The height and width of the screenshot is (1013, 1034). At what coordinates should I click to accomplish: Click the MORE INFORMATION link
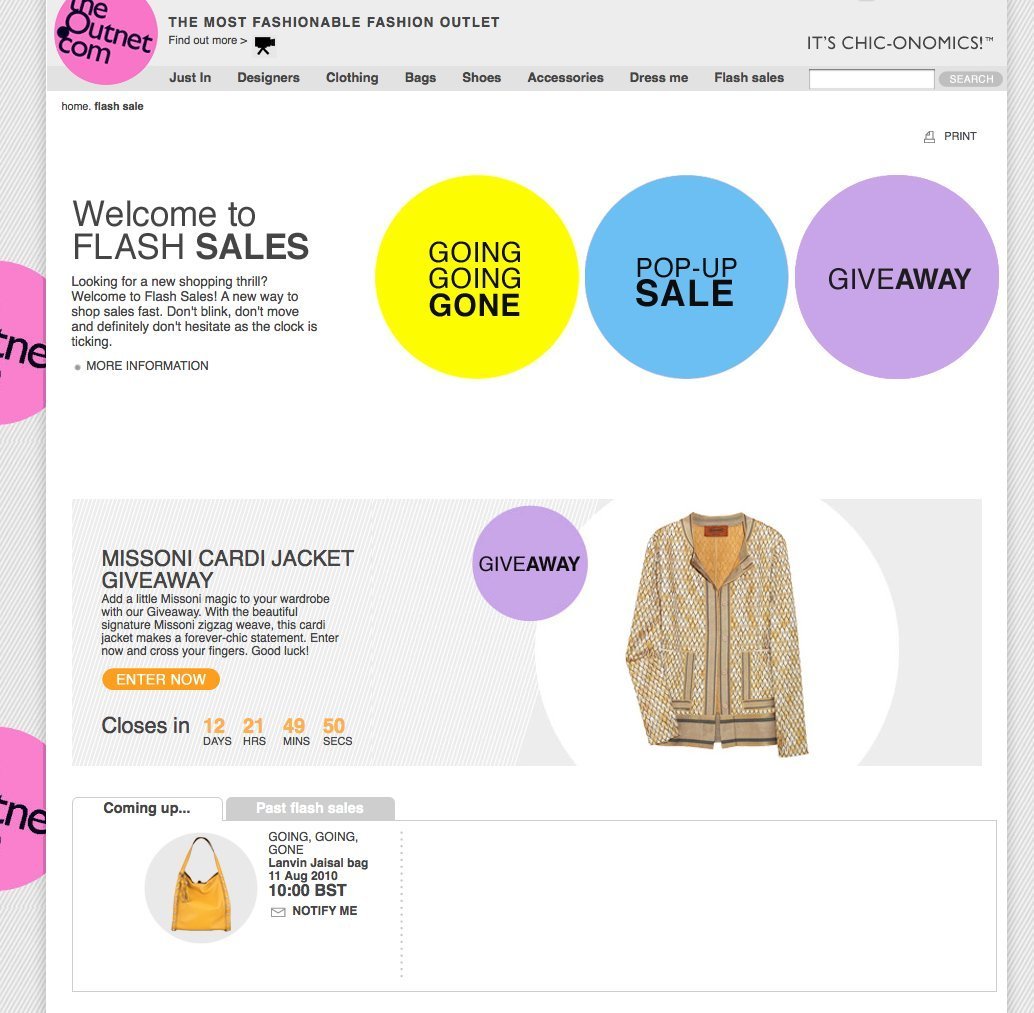146,366
